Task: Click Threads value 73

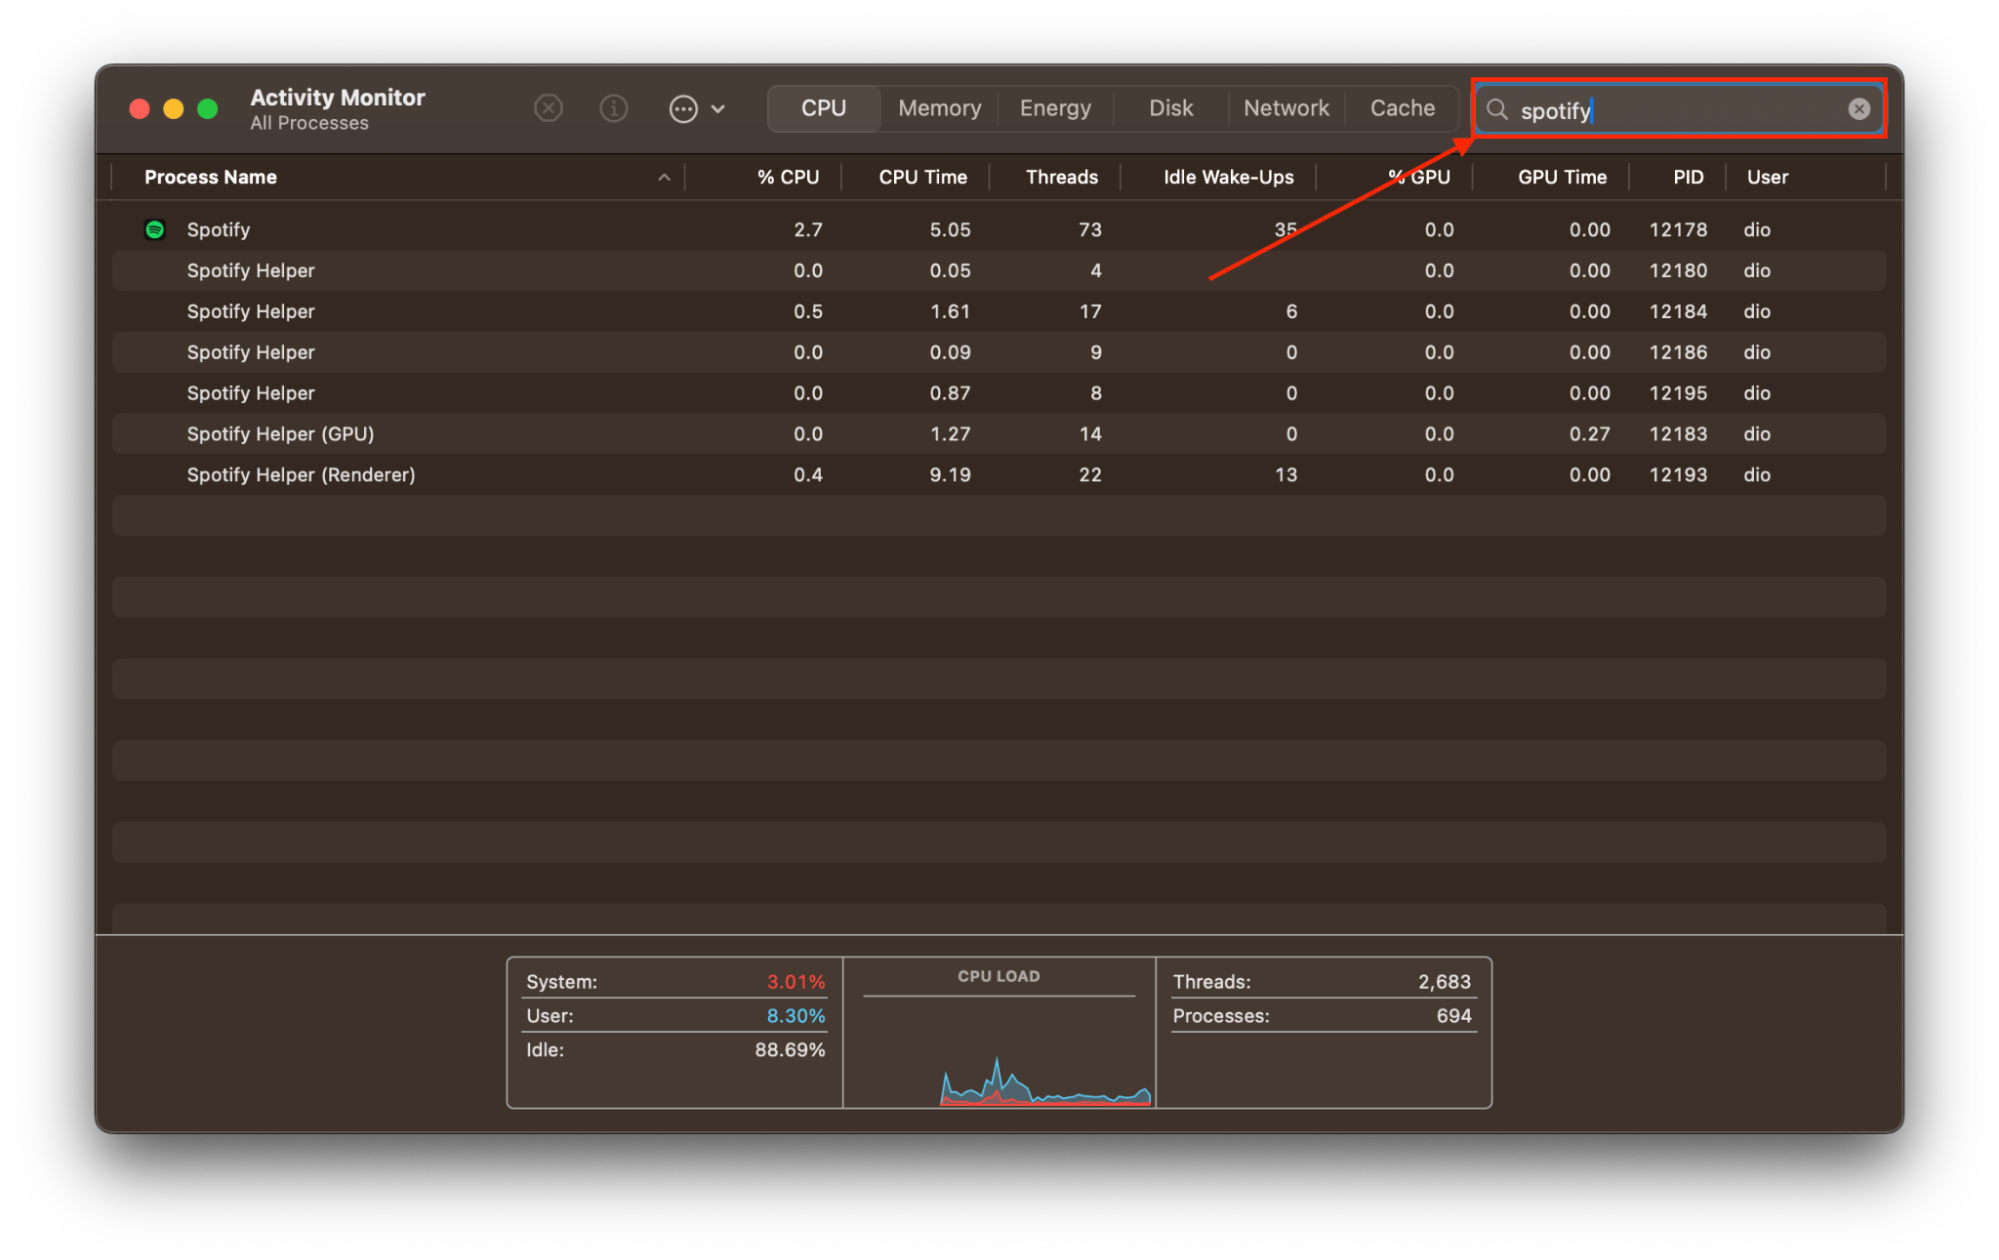Action: (x=1090, y=230)
